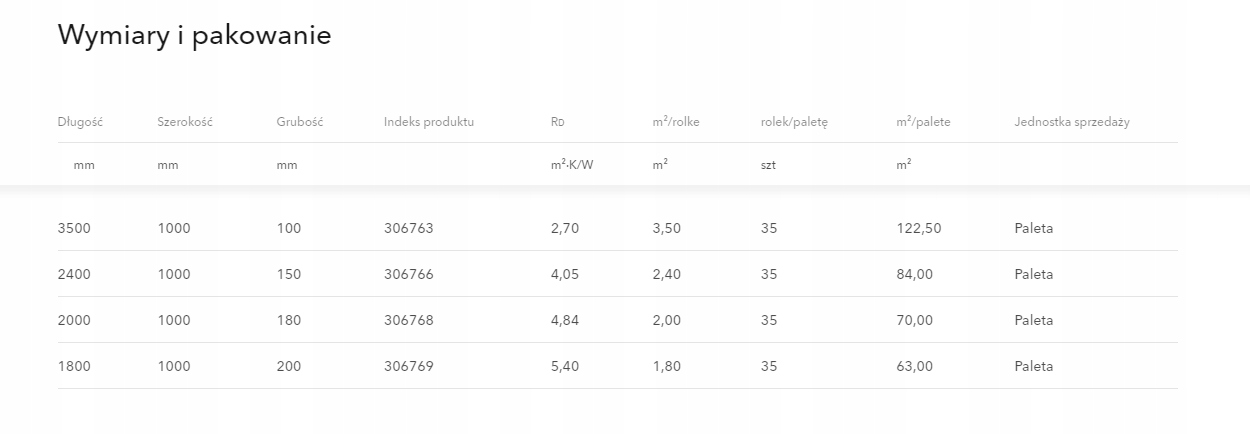Click the "Wymiary i pakowanie" heading
The image size is (1250, 434).
(194, 36)
